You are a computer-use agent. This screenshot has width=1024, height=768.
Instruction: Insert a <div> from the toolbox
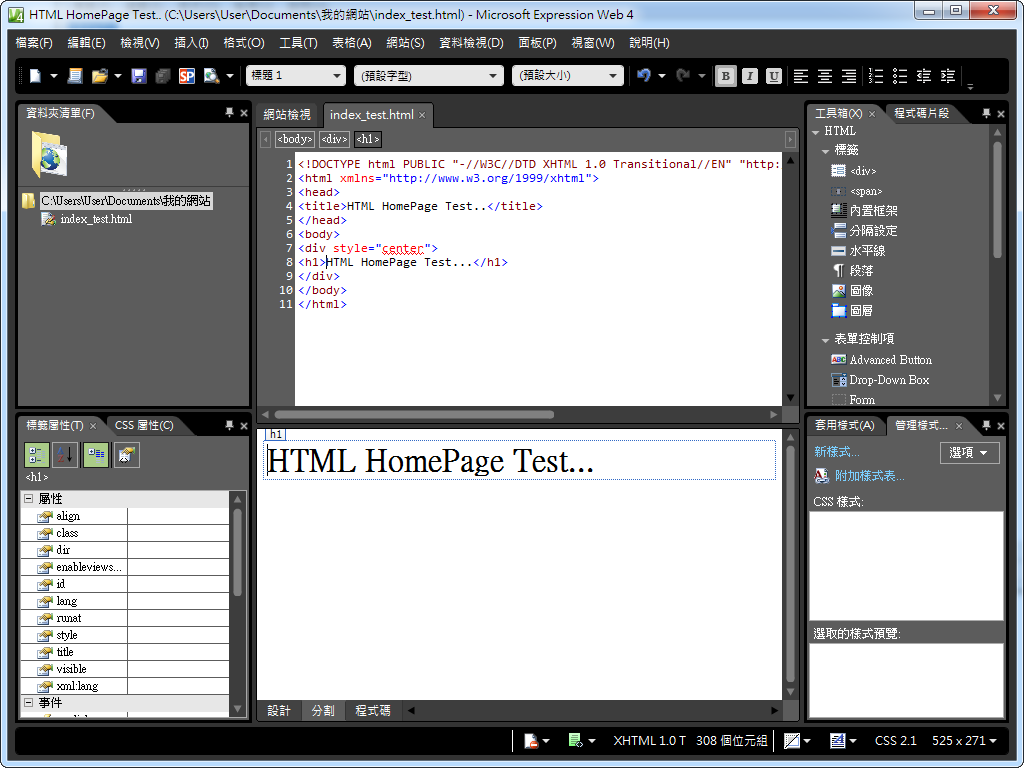(854, 171)
